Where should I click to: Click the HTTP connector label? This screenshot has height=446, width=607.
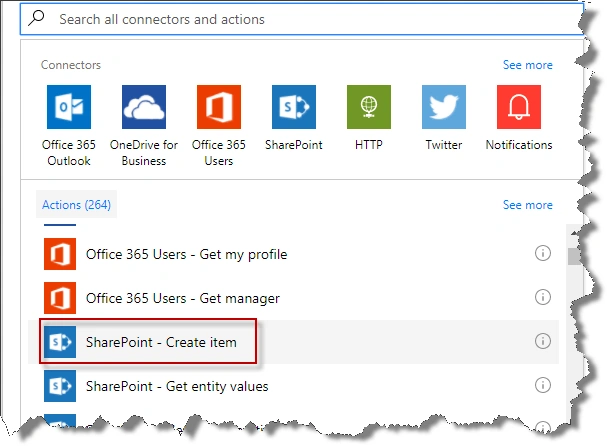coord(369,145)
